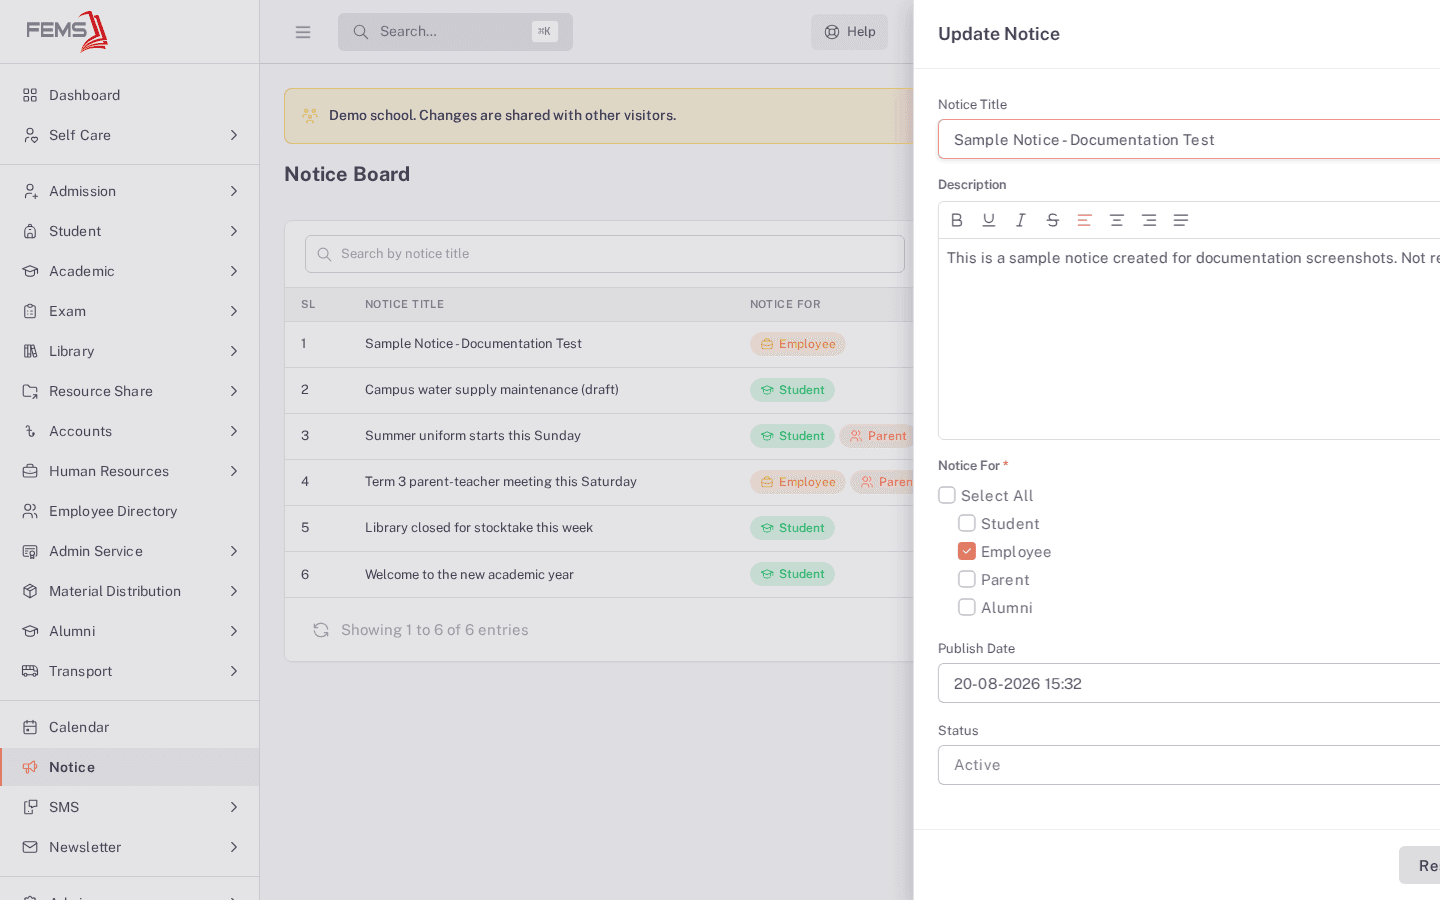Expand the Academic submenu
Viewport: 1440px width, 900px height.
click(130, 271)
